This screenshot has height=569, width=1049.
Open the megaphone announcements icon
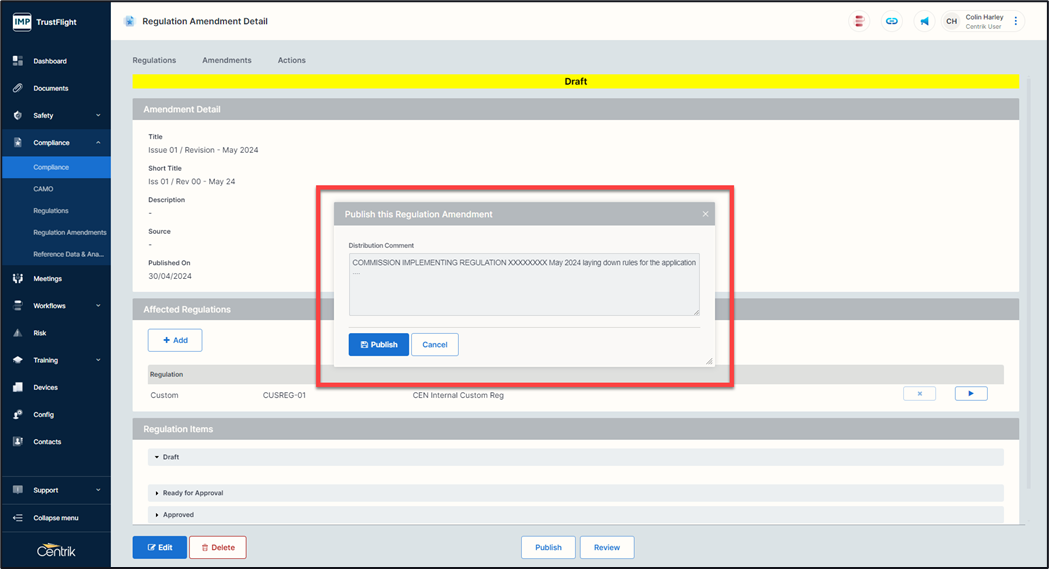tap(924, 21)
